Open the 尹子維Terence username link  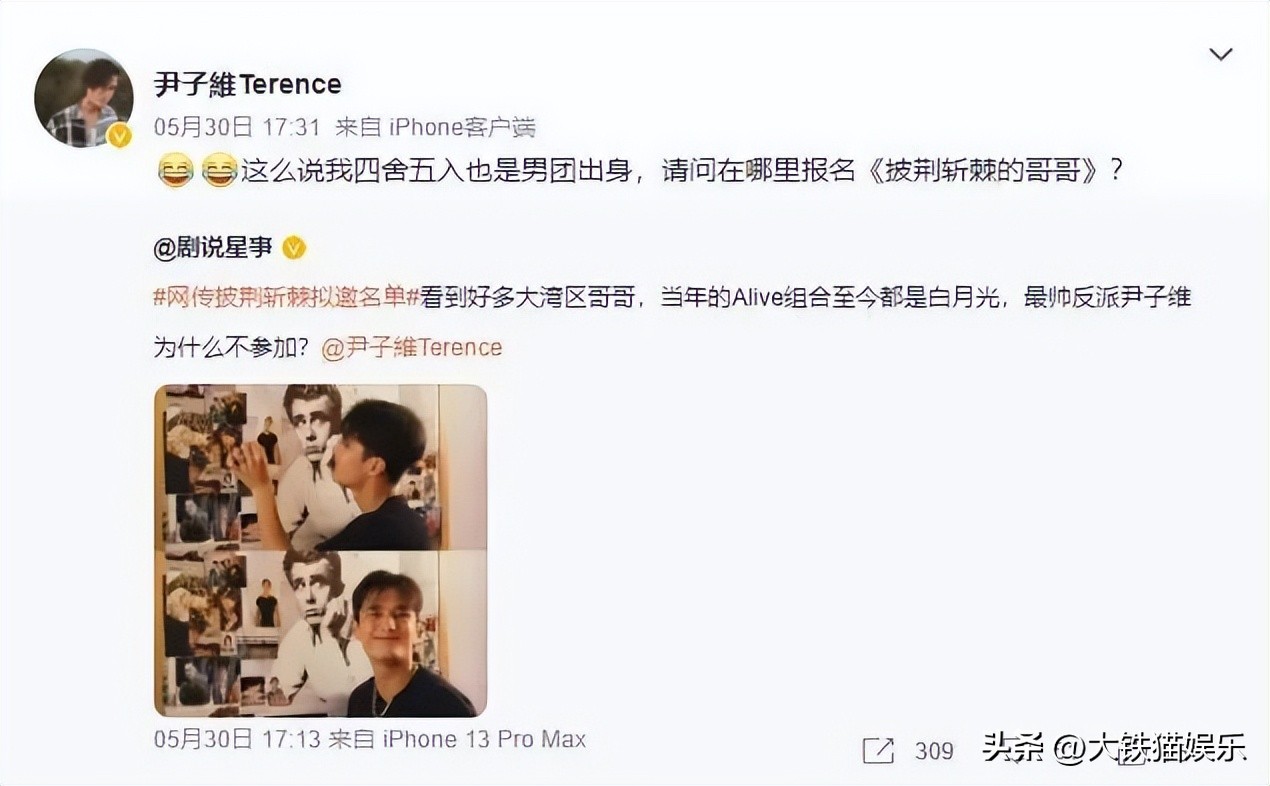coord(248,84)
